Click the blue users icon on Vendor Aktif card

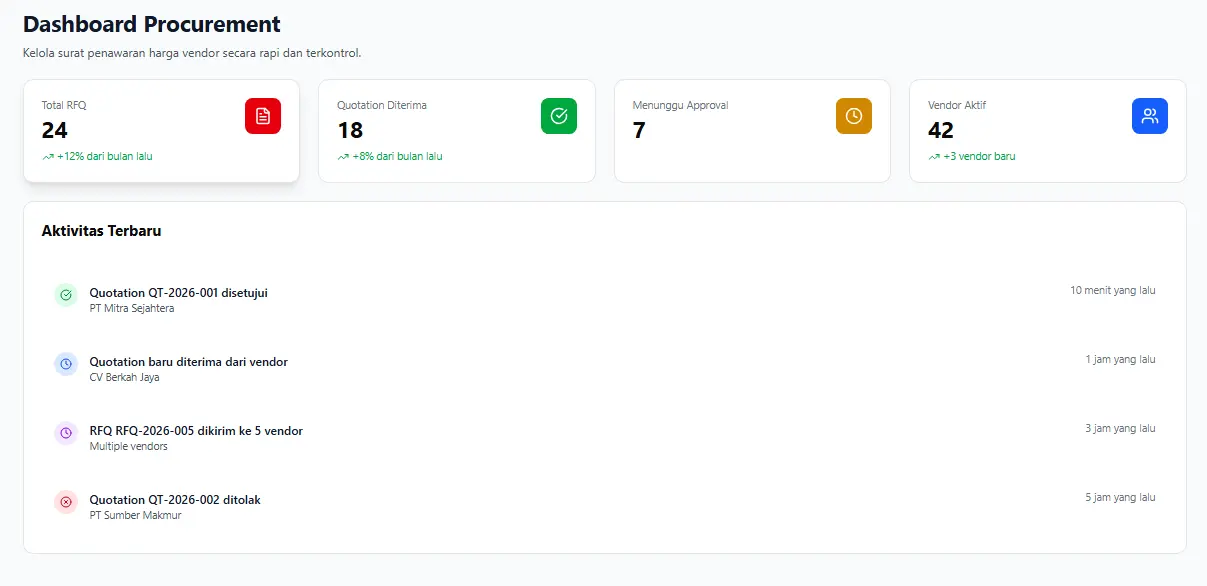point(1149,116)
